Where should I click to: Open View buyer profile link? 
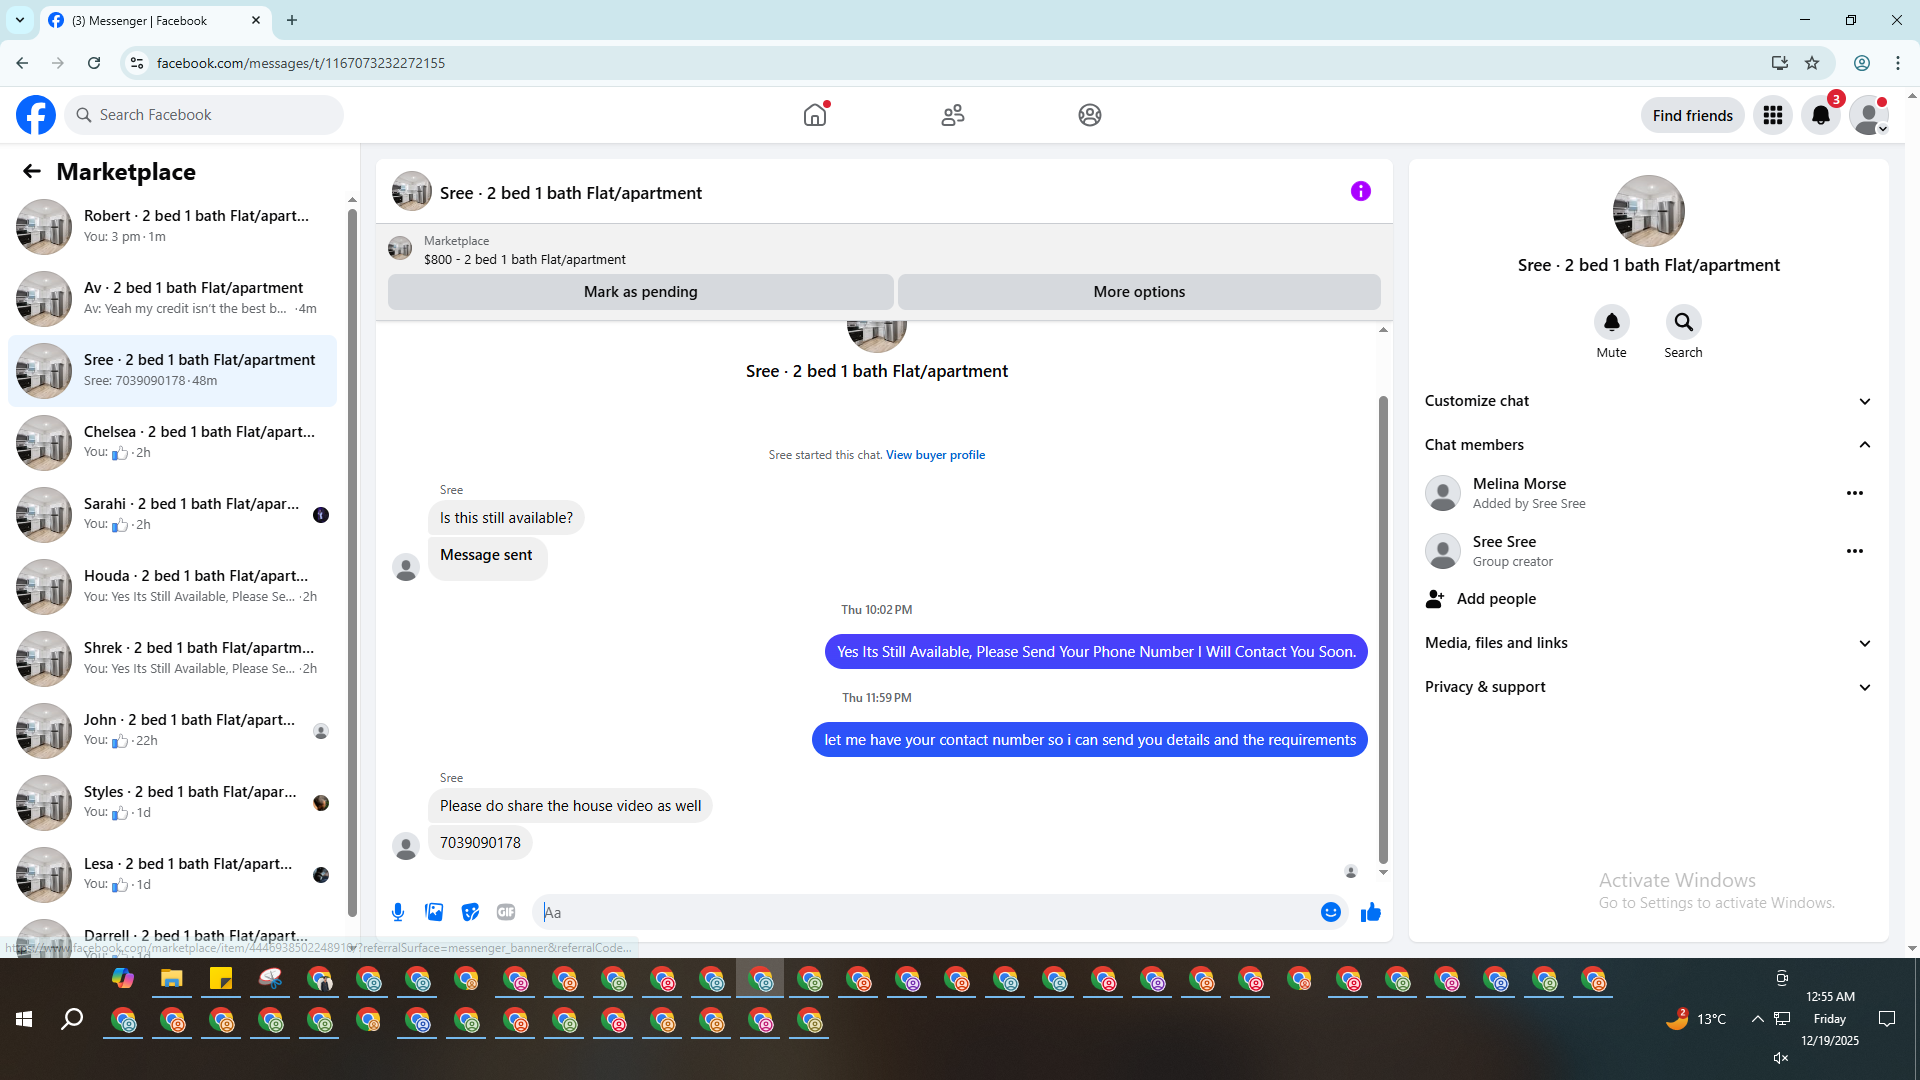click(x=935, y=455)
